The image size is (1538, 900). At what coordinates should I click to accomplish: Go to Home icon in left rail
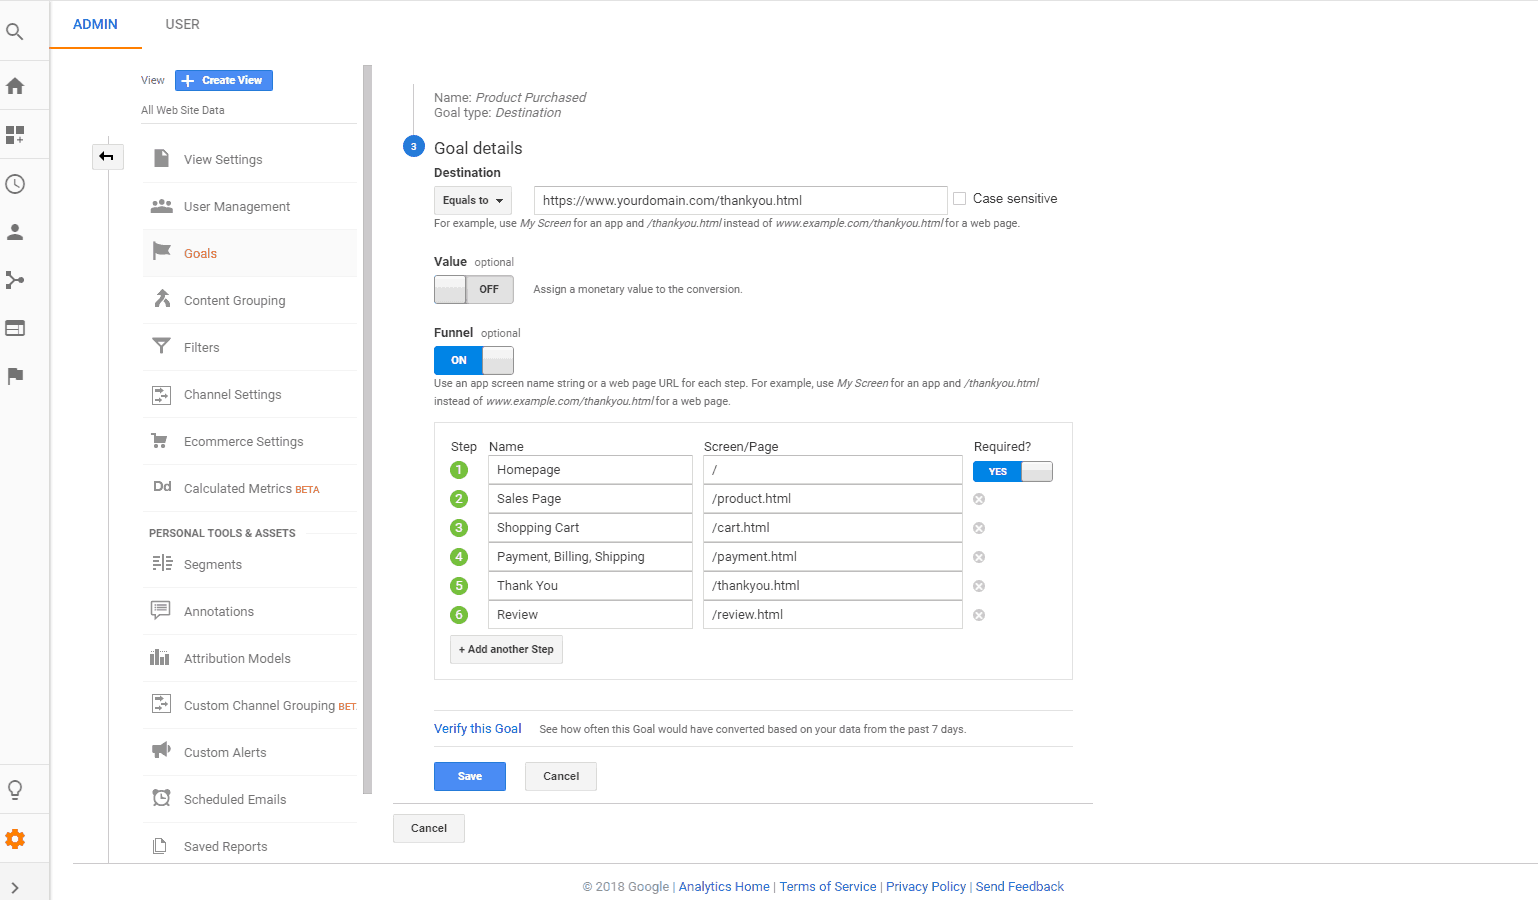tap(15, 86)
